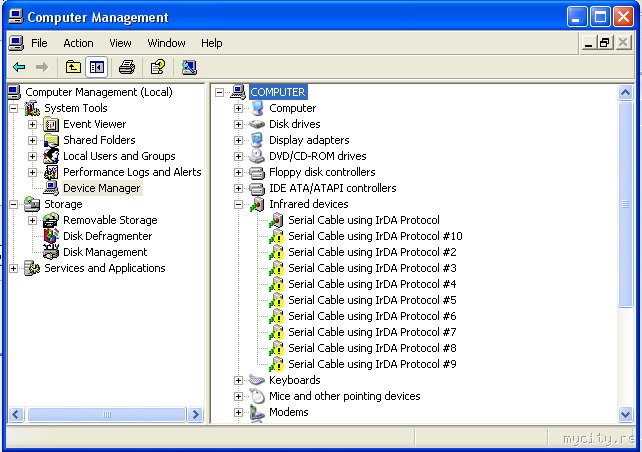This screenshot has height=452, width=642.
Task: Collapse the COMPUTER root node
Action: click(x=219, y=93)
